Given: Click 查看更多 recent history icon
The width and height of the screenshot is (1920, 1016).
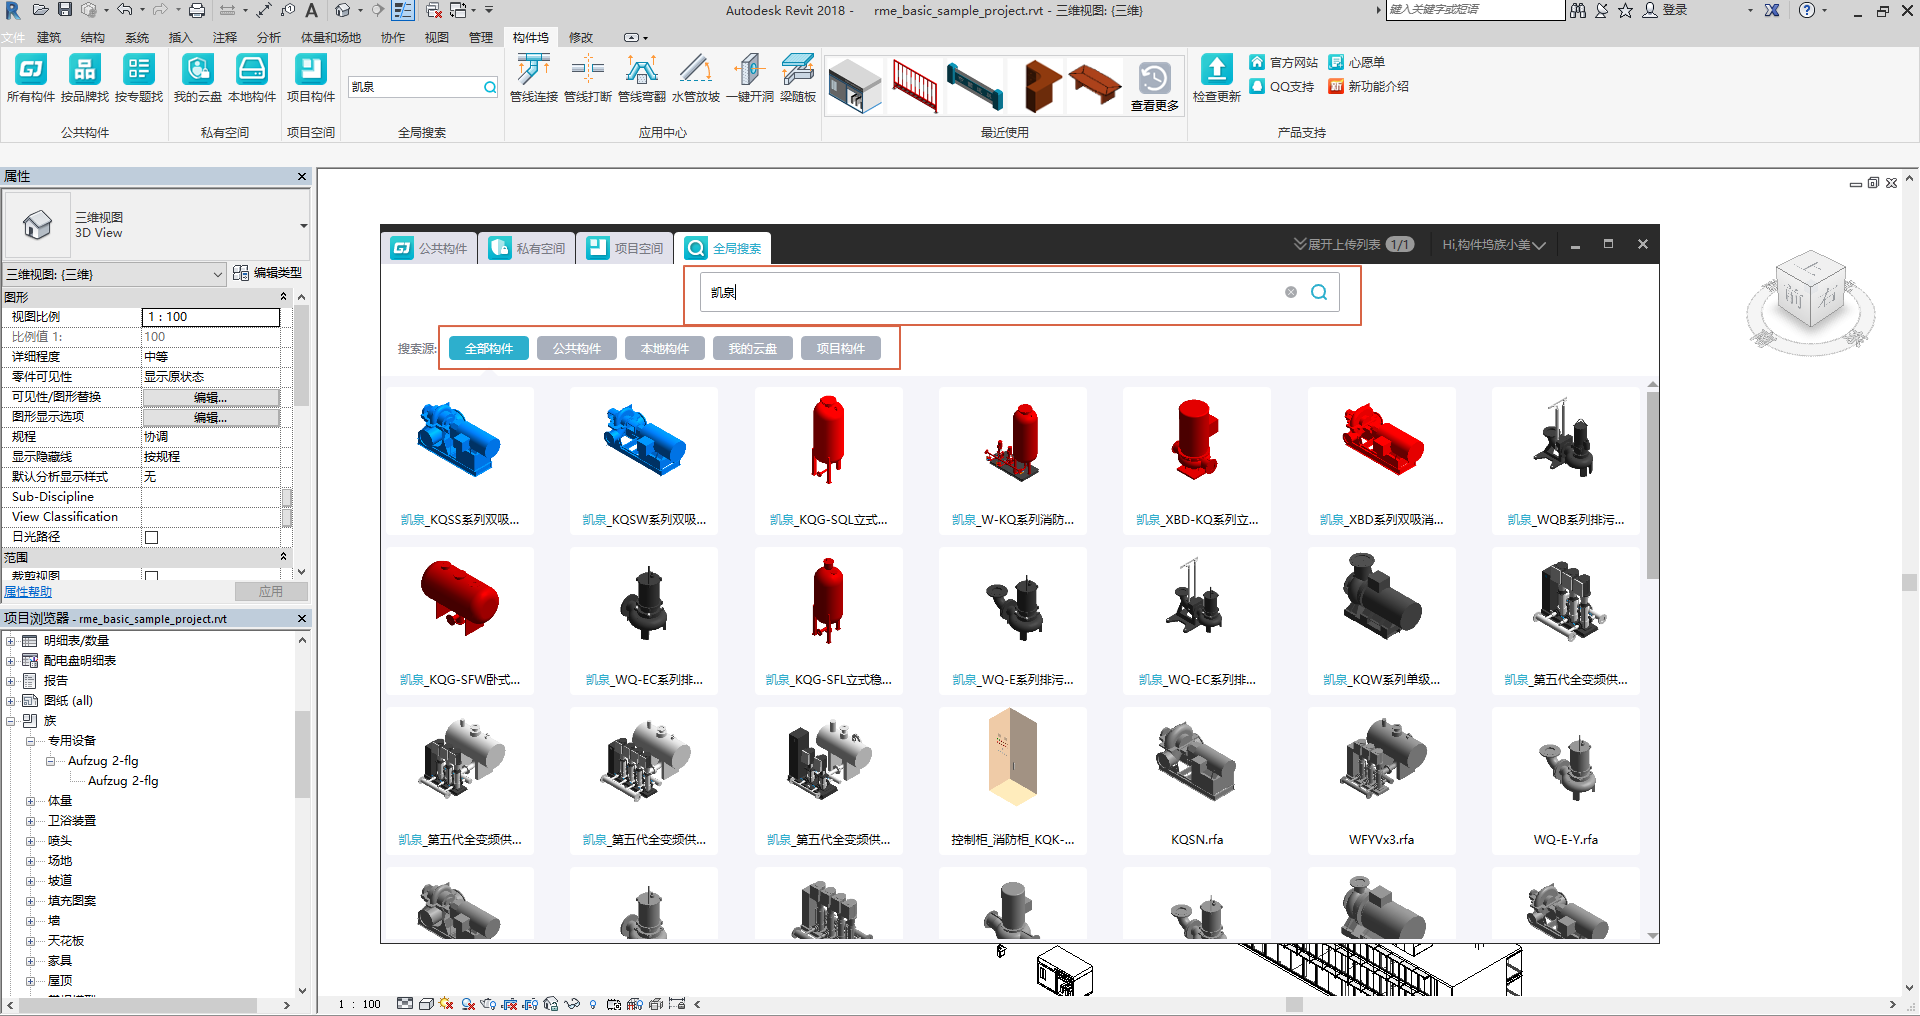Looking at the screenshot, I should click(1155, 86).
